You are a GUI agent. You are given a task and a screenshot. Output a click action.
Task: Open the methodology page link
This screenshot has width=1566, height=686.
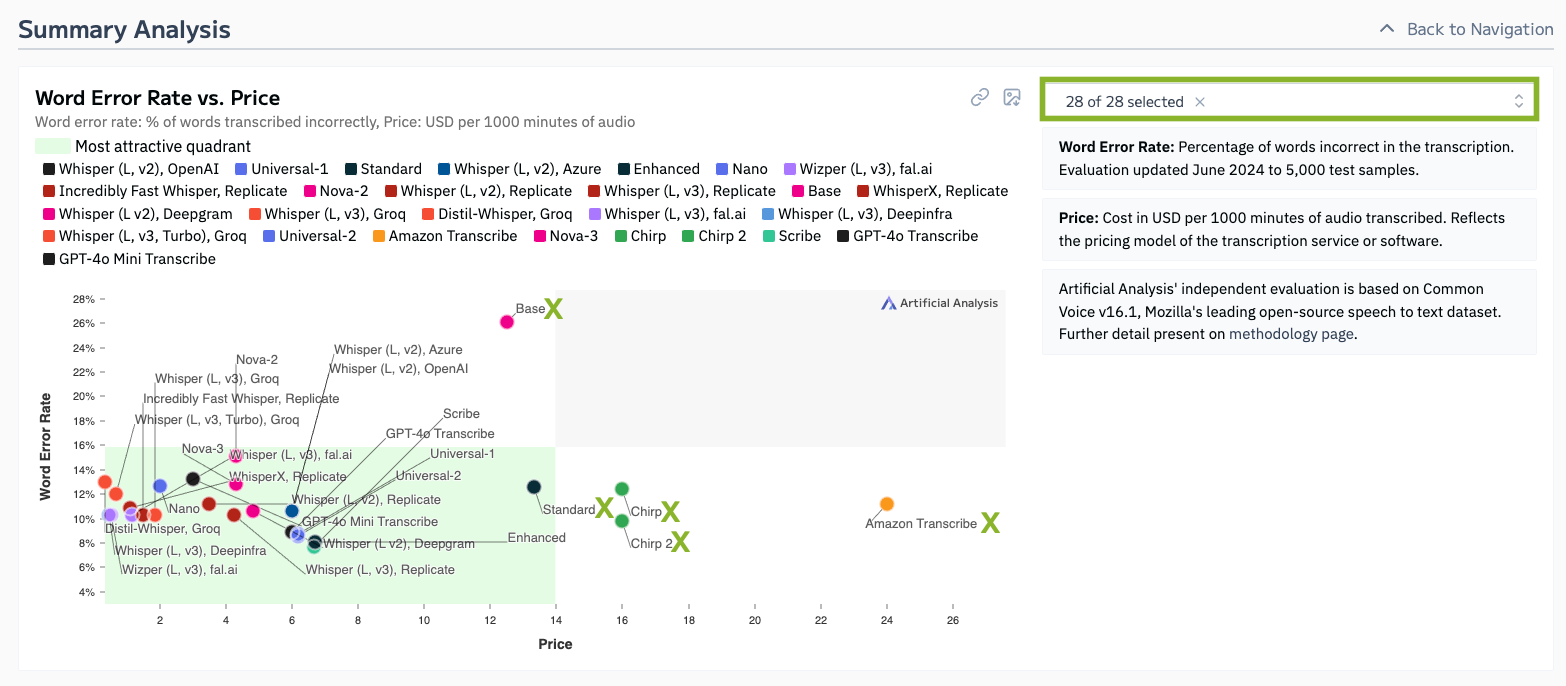1291,334
